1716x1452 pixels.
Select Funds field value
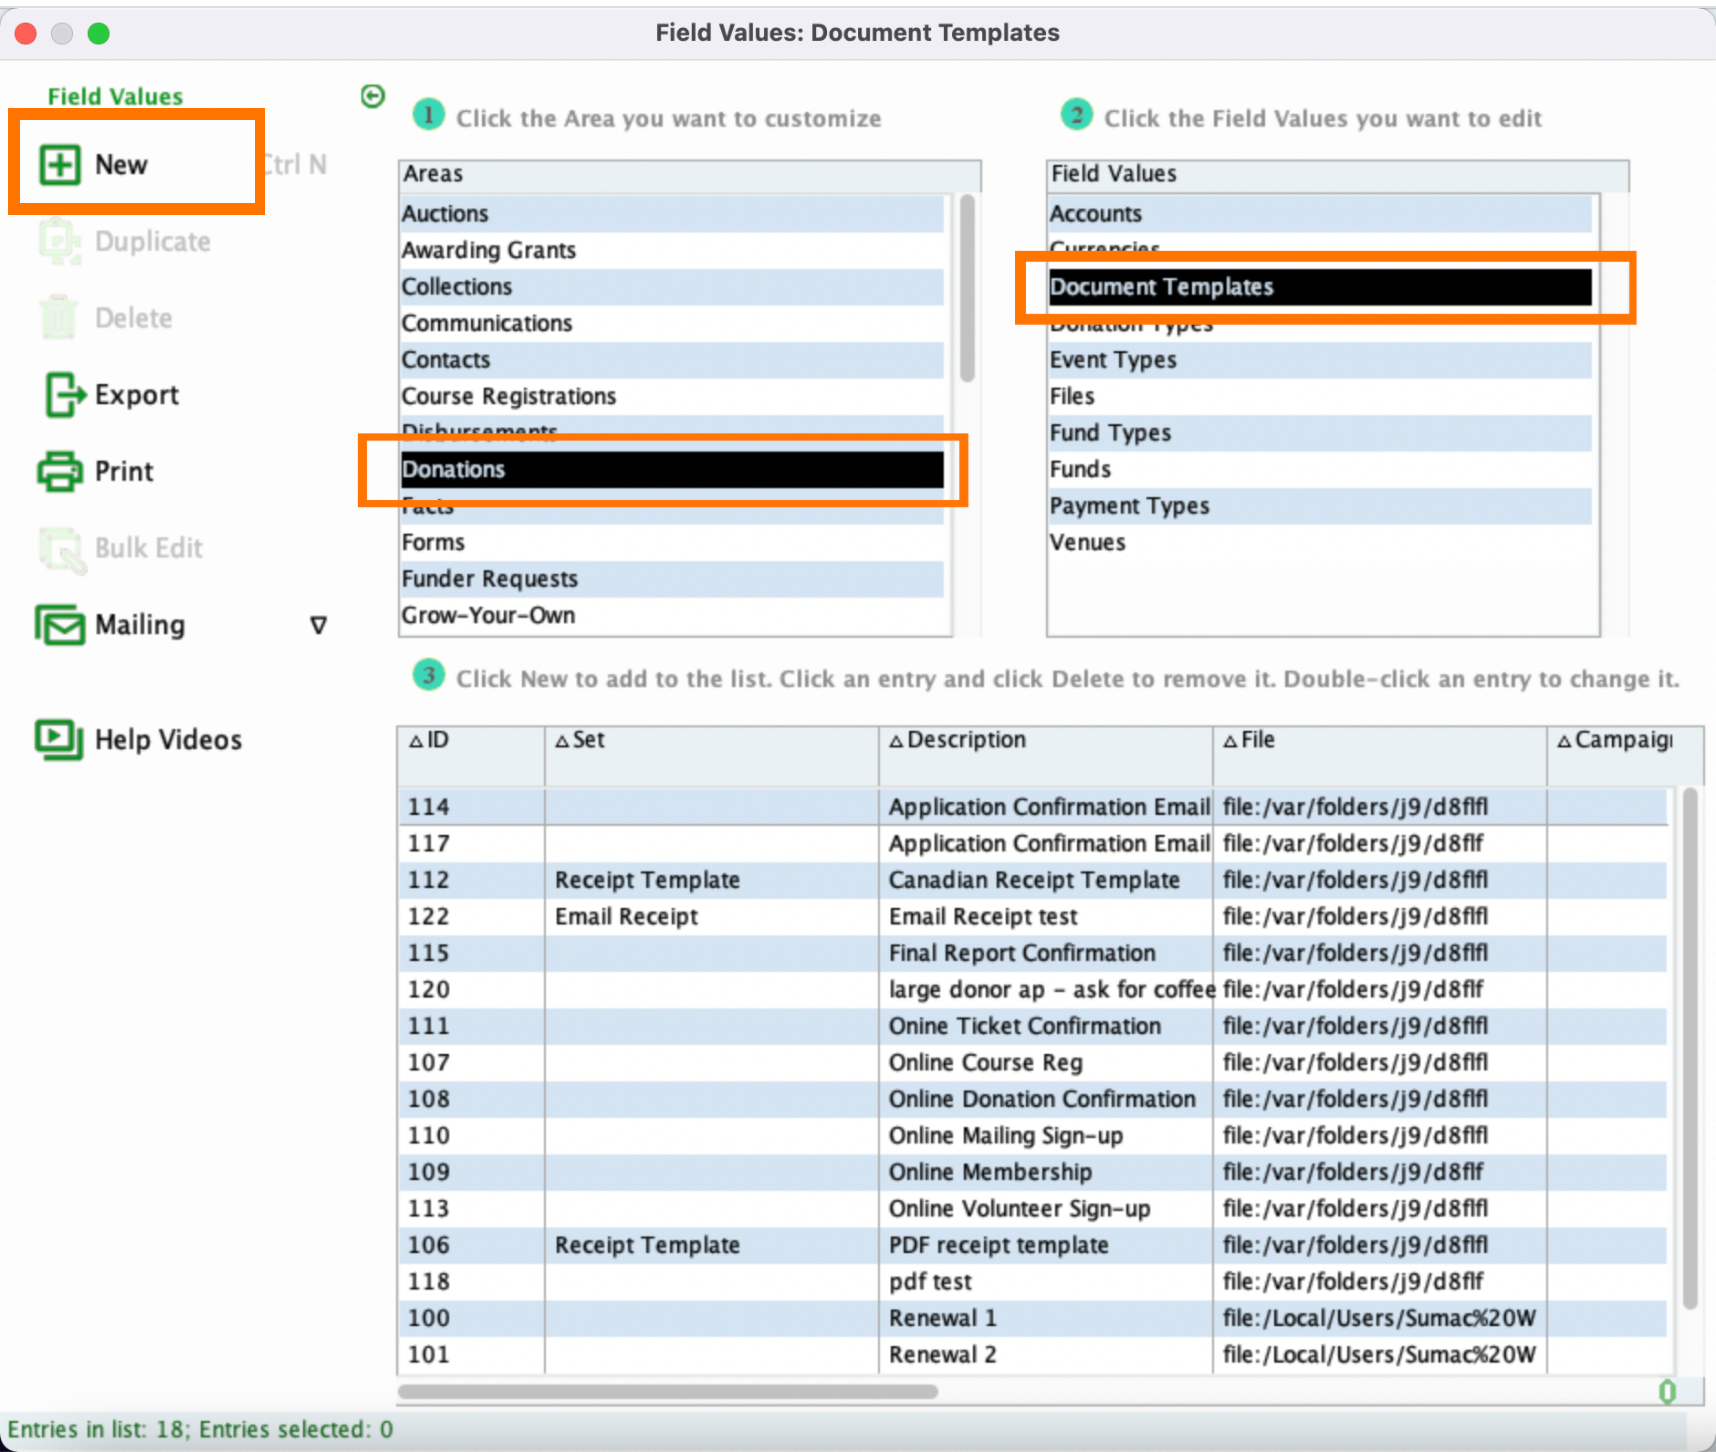coord(1319,469)
